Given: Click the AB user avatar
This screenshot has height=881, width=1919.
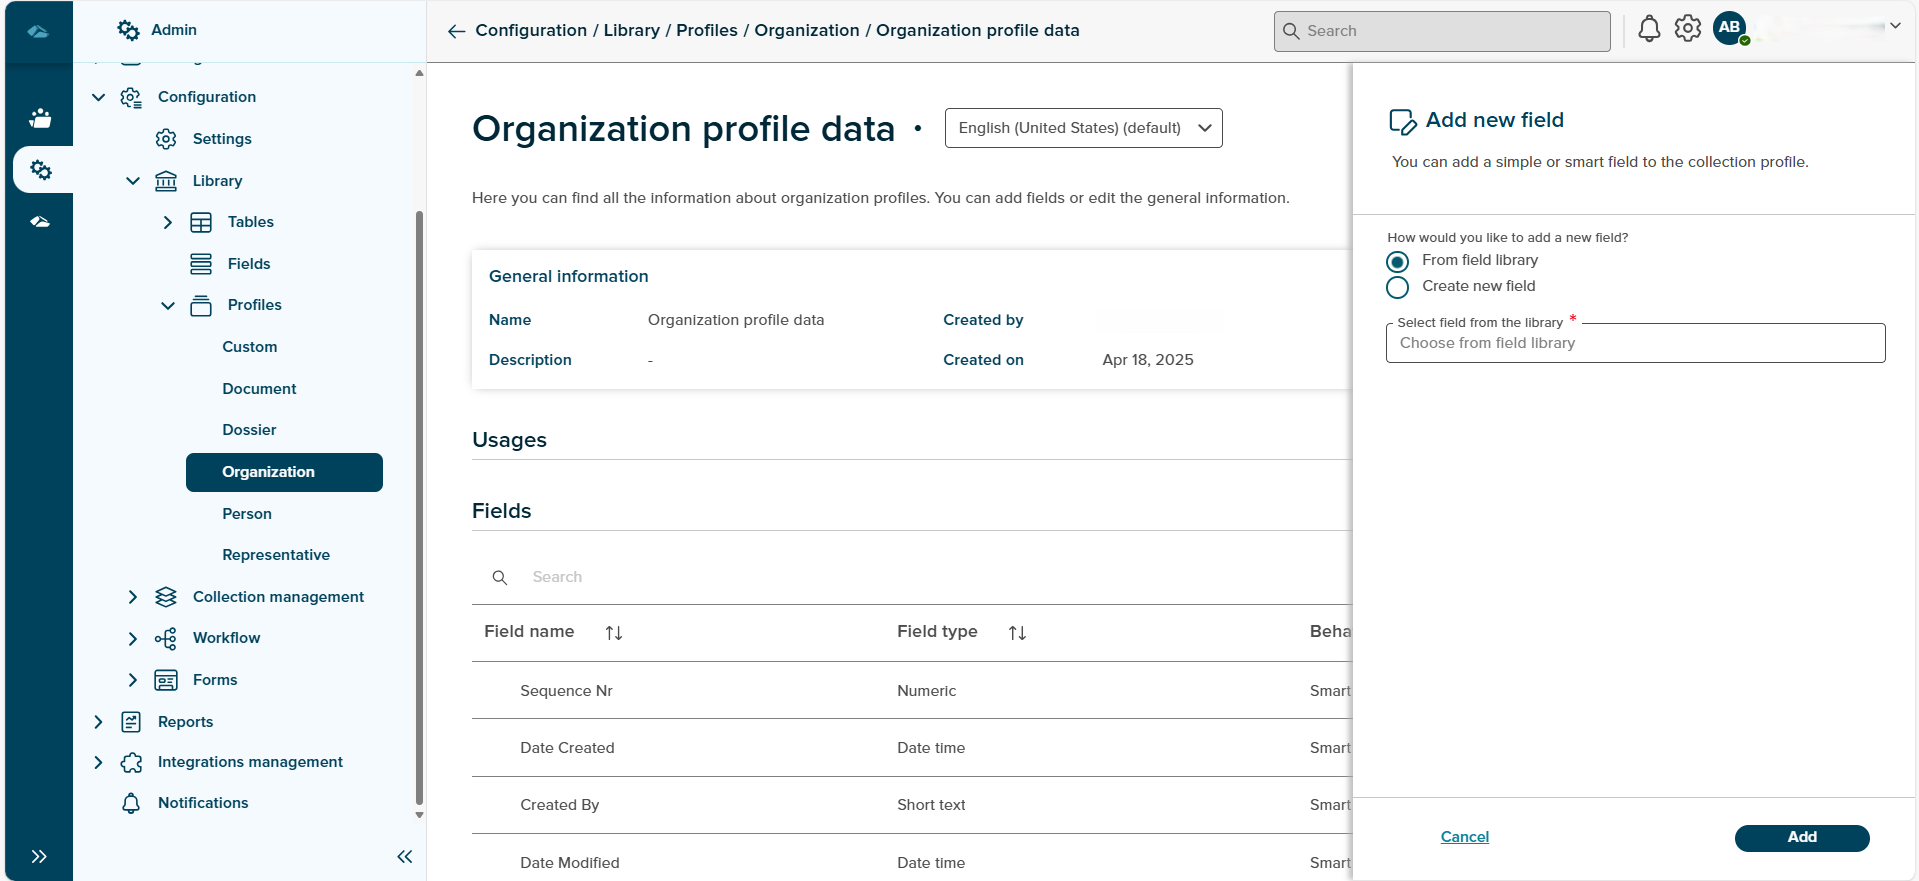Looking at the screenshot, I should coord(1730,28).
